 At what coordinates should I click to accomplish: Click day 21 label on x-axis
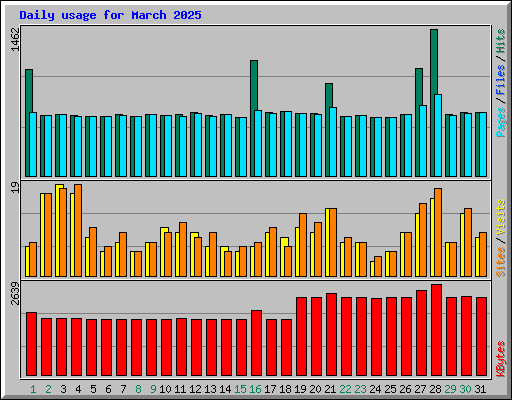(x=330, y=389)
